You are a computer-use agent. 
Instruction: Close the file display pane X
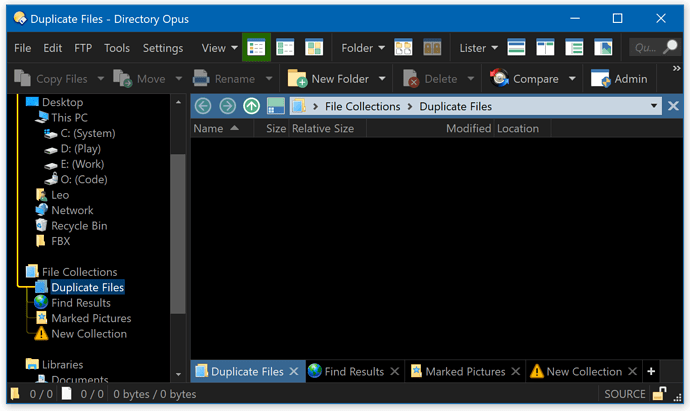click(673, 106)
